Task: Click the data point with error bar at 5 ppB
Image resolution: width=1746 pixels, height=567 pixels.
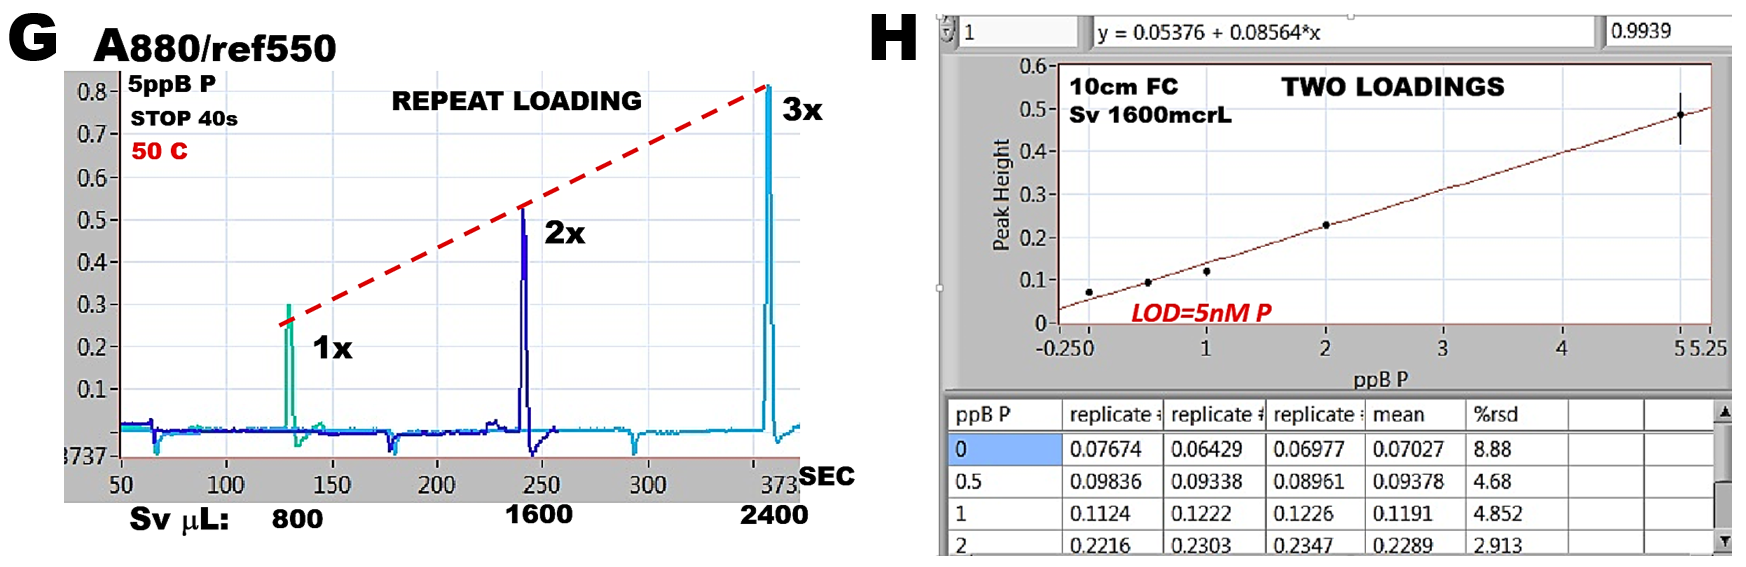Action: click(x=1680, y=115)
